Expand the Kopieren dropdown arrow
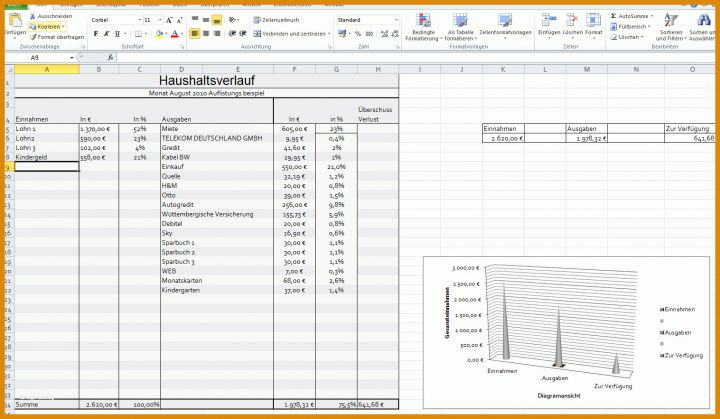The height and width of the screenshot is (419, 720). pos(63,27)
